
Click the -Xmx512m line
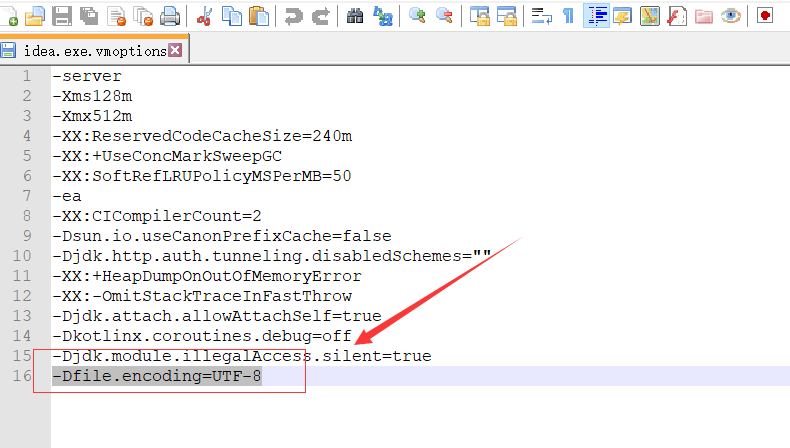(x=92, y=116)
